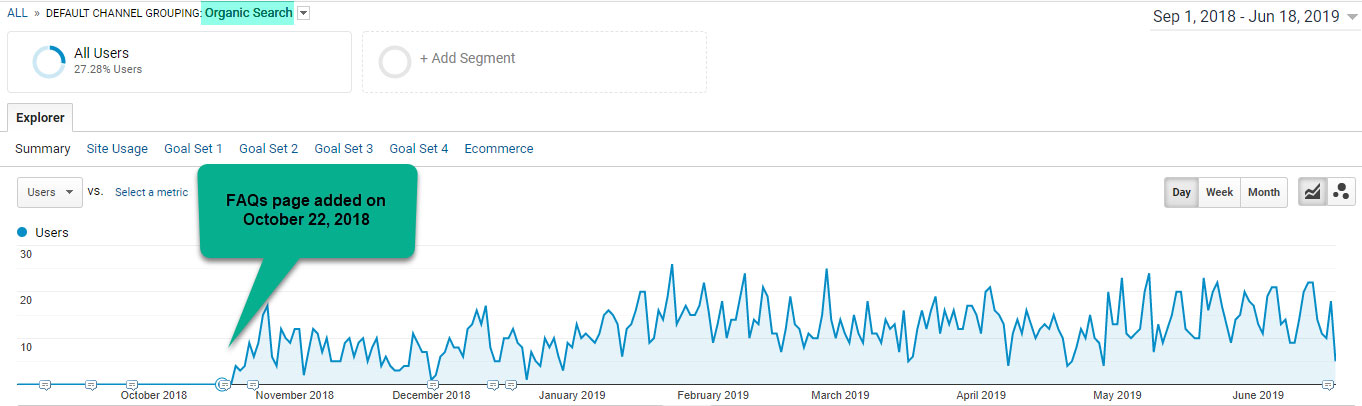Open the Ecommerce sub-tab
This screenshot has height=406, width=1362.
coord(499,149)
